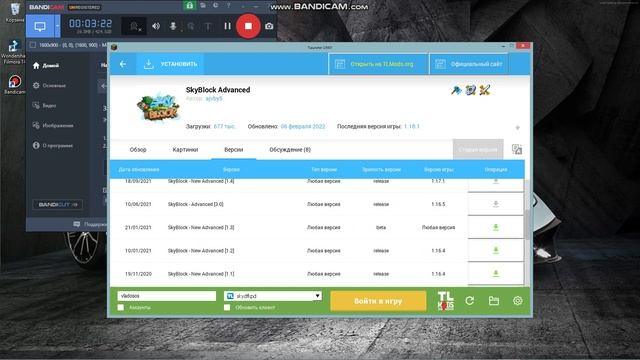Open the Официальный сайт link button
Image resolution: width=640 pixels, height=360 pixels.
469,64
